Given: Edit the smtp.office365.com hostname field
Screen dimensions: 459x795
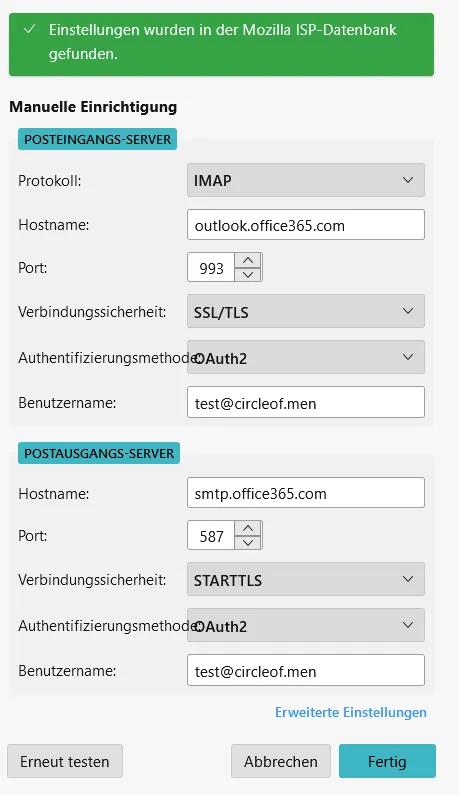Looking at the screenshot, I should (306, 493).
